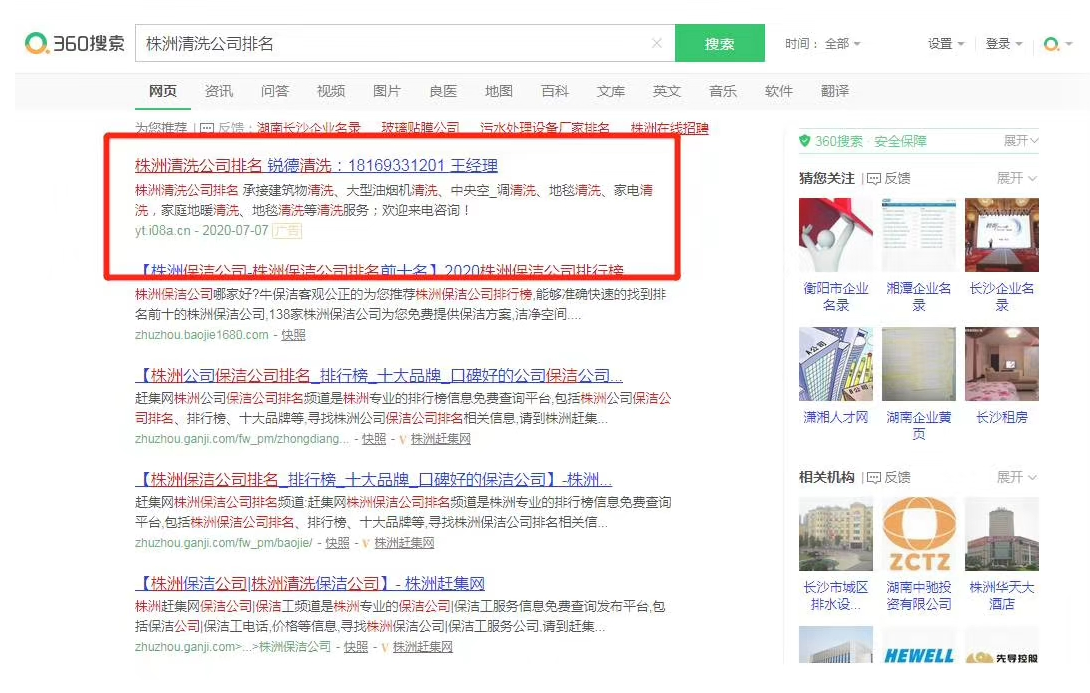Screen dimensions: 1090x693
Task: Click the 湖南长沙企业名录 suggestion link
Action: pyautogui.click(x=309, y=128)
